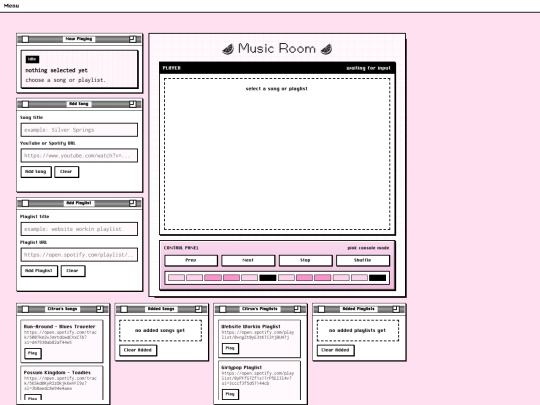
Task: Click the close box of Added Playlists window
Action: (322, 309)
